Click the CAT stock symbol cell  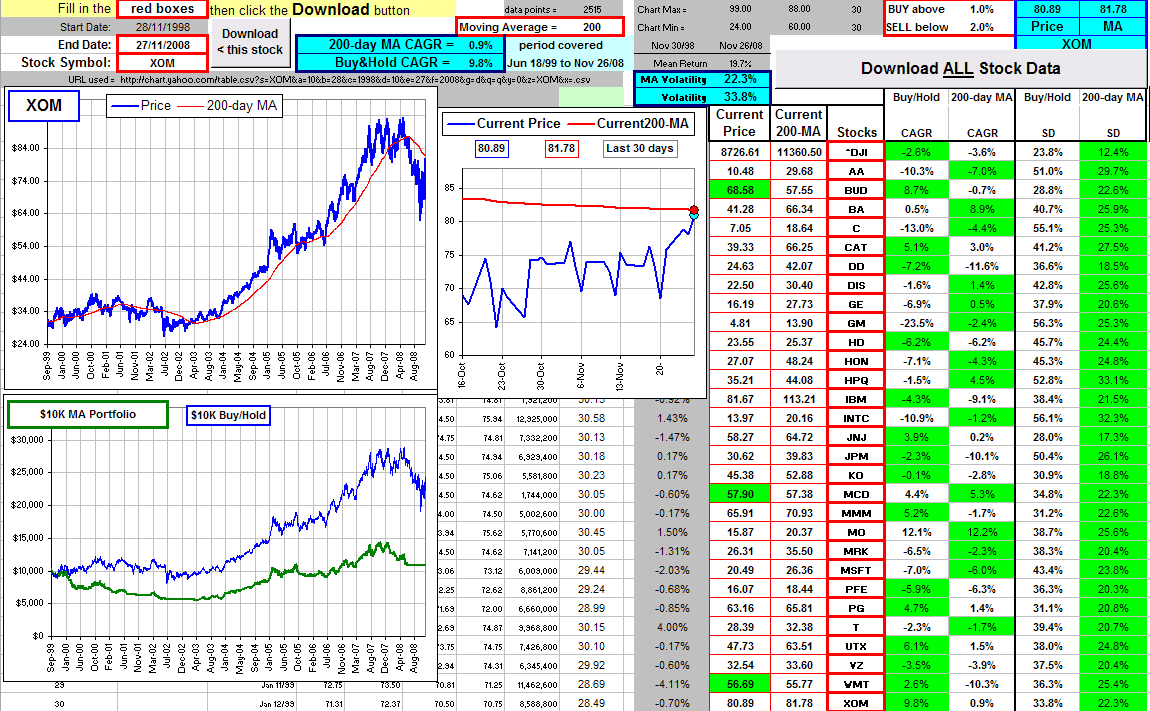[856, 247]
